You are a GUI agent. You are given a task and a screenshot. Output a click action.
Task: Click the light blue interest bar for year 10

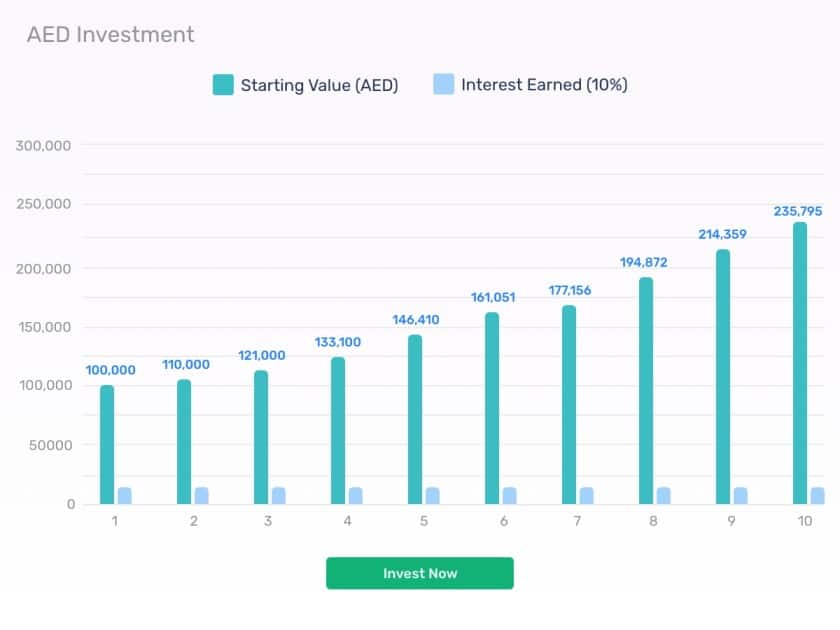pos(818,496)
